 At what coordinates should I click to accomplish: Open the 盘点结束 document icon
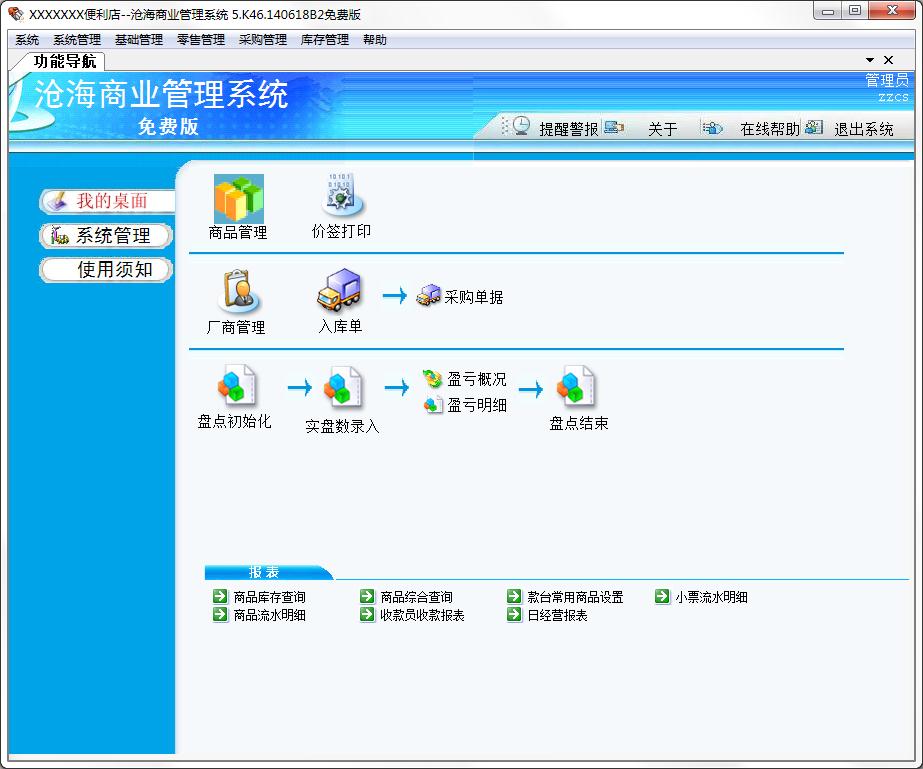[576, 386]
